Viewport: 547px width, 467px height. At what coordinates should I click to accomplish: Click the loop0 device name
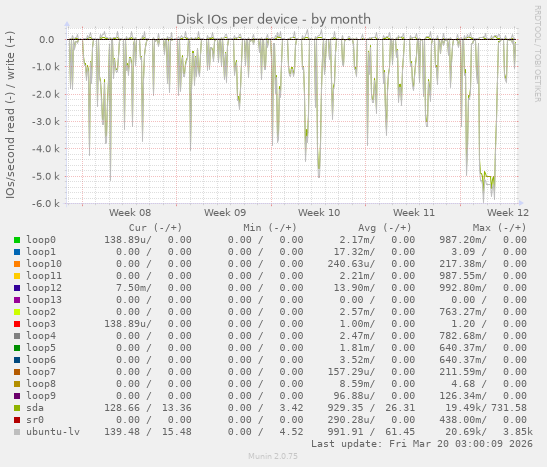pyautogui.click(x=41, y=240)
